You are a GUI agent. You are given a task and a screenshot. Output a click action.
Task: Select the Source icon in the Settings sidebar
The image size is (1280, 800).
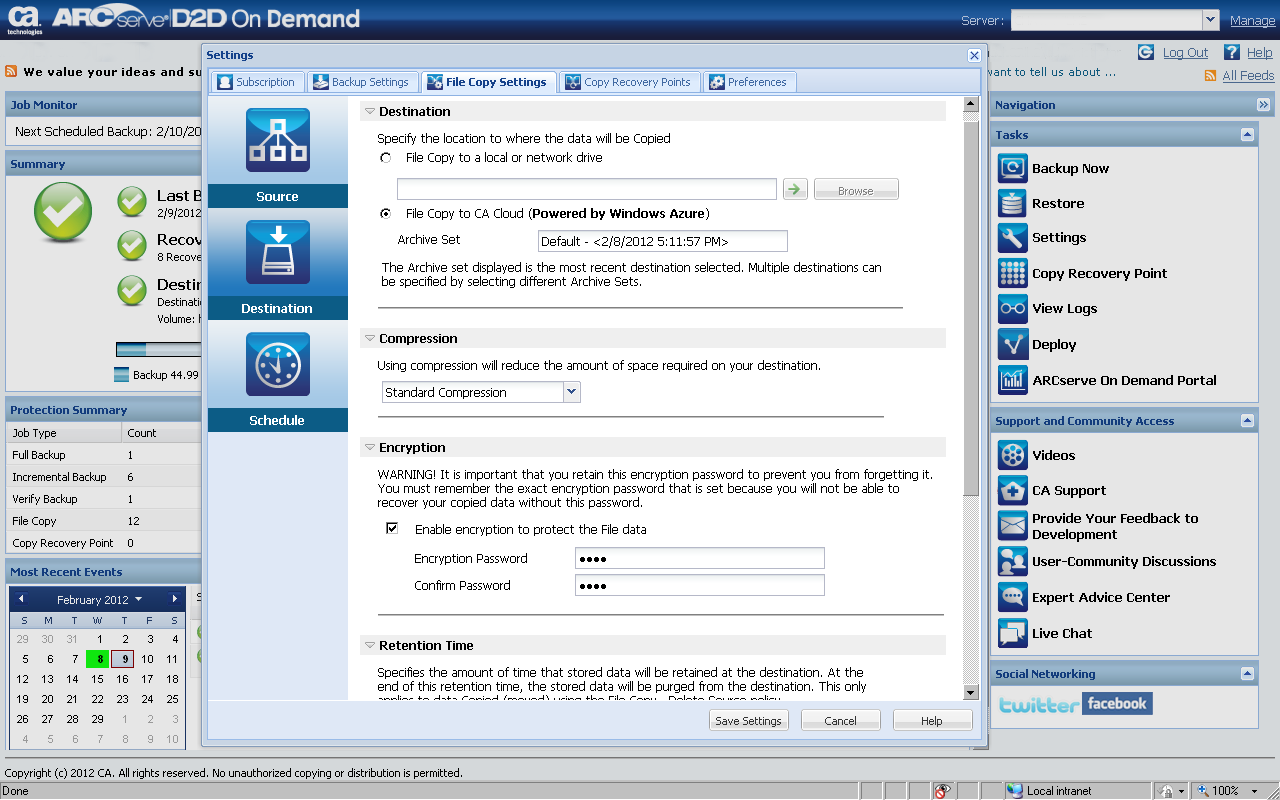pos(278,140)
